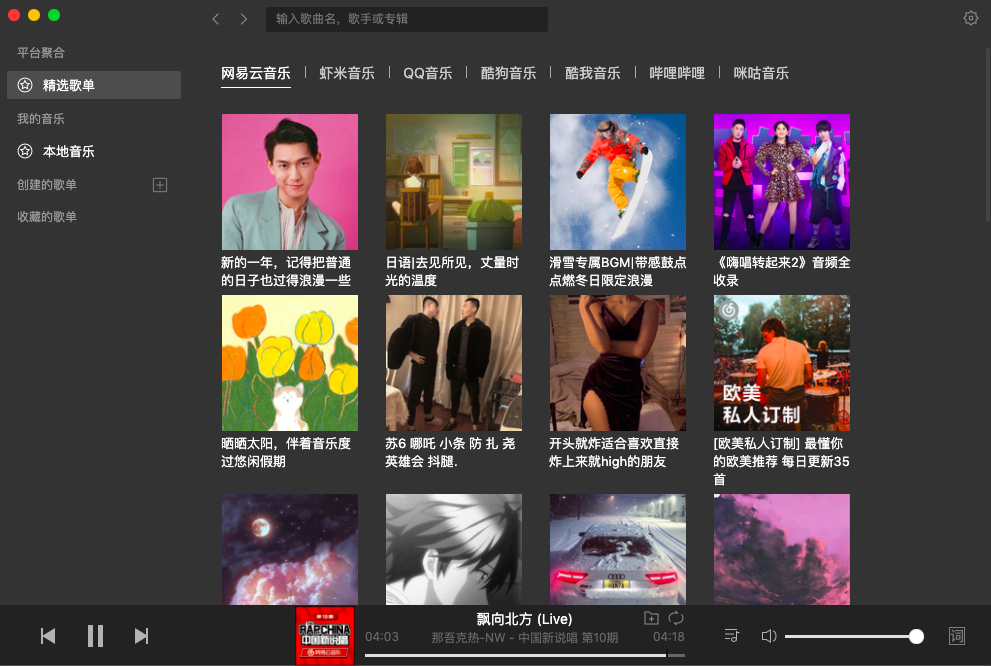Click the 收藏的歌单 section label
The height and width of the screenshot is (666, 991).
click(47, 217)
